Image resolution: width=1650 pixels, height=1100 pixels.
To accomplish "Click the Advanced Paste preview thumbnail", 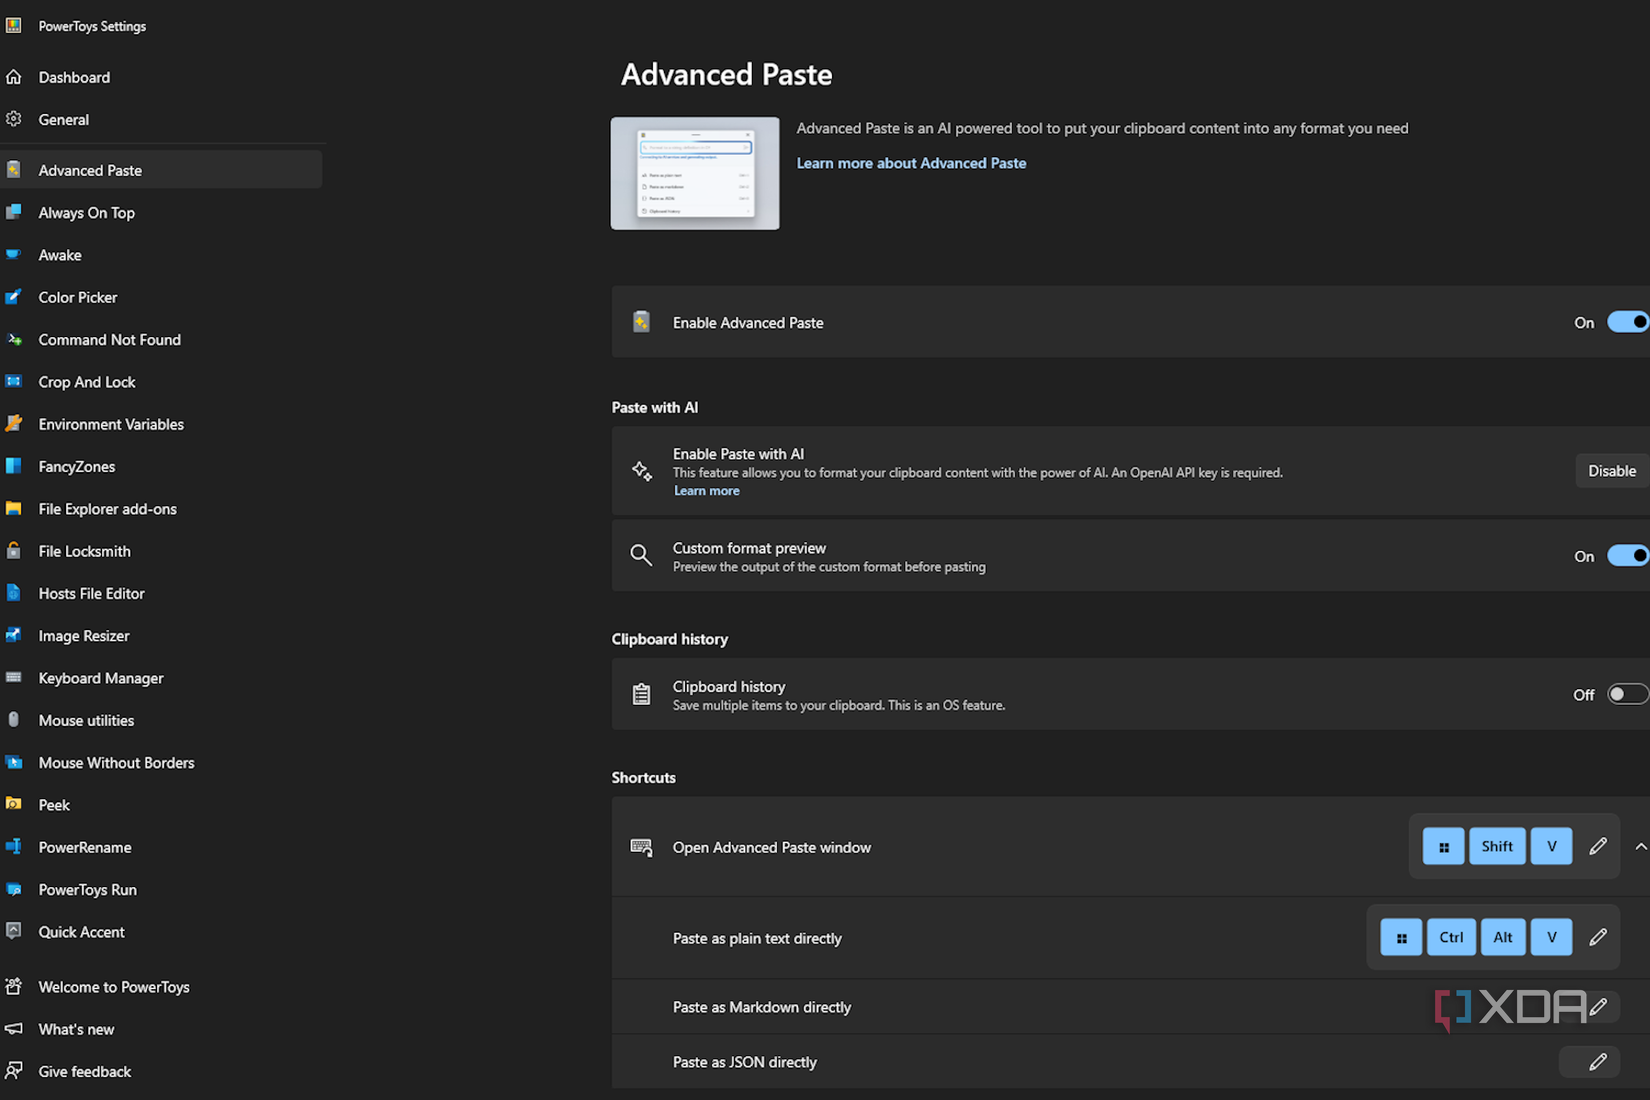I will [695, 174].
